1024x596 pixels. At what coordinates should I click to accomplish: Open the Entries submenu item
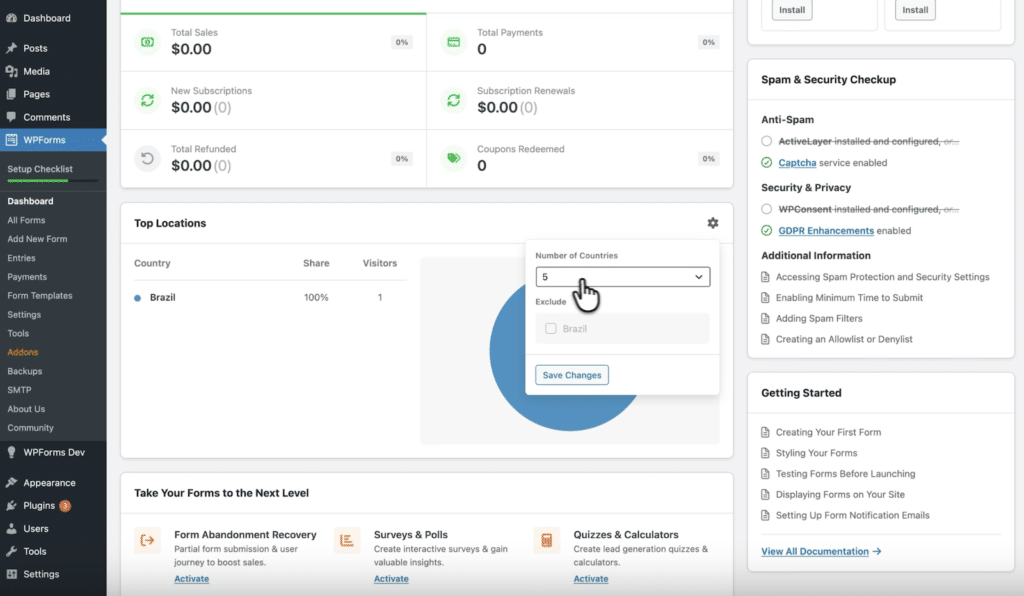pos(22,259)
